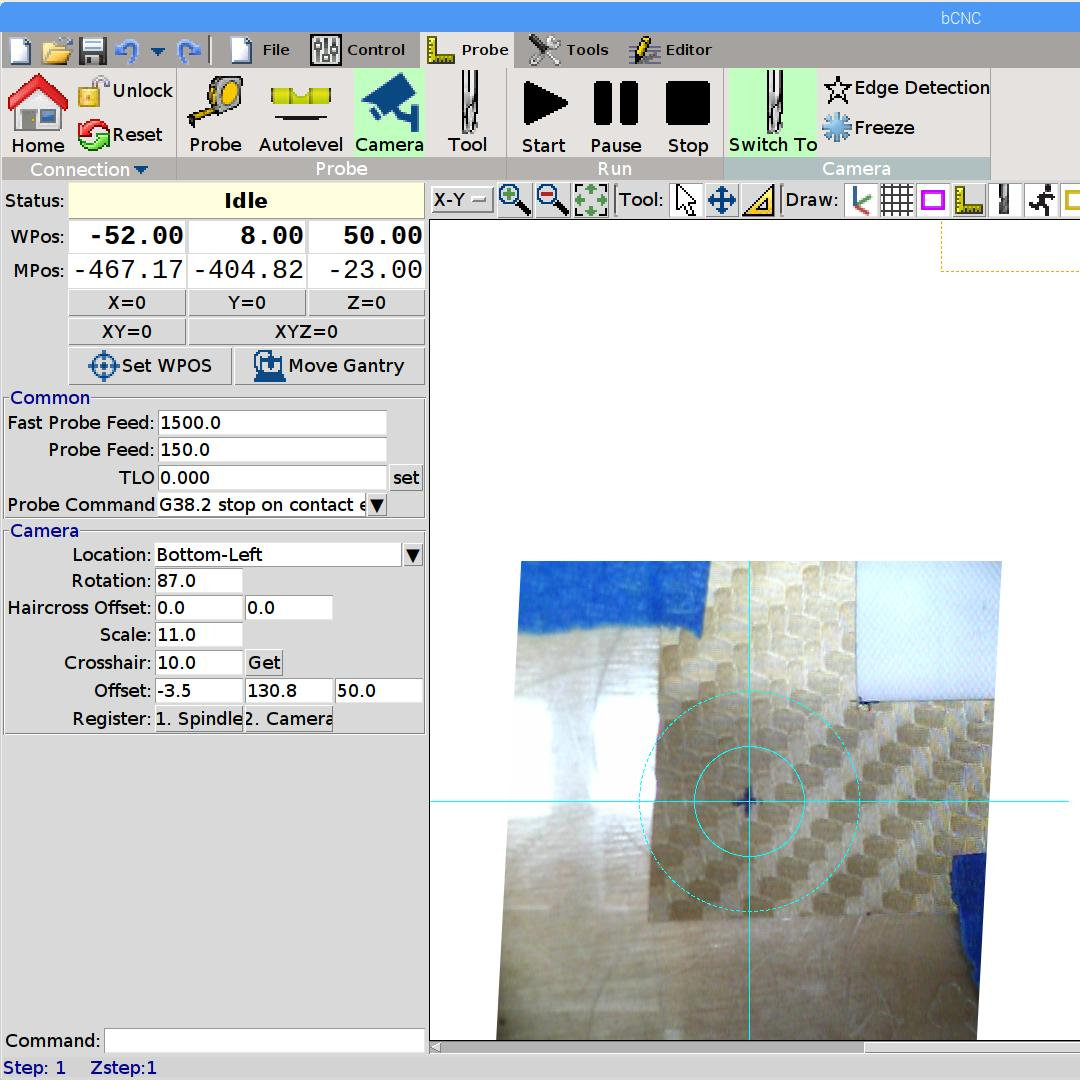Viewport: 1080px width, 1080px height.
Task: Click the horizontal canvas scrollbar
Action: (x=650, y=1047)
